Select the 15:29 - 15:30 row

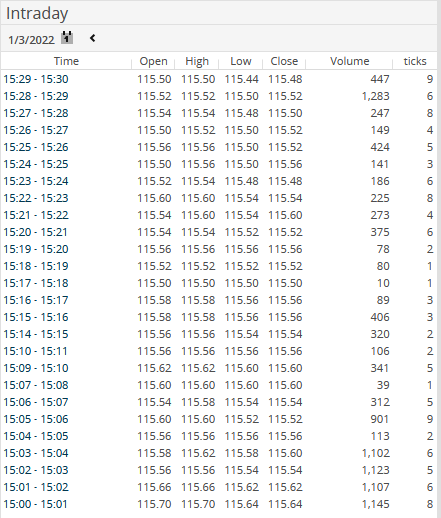point(219,79)
